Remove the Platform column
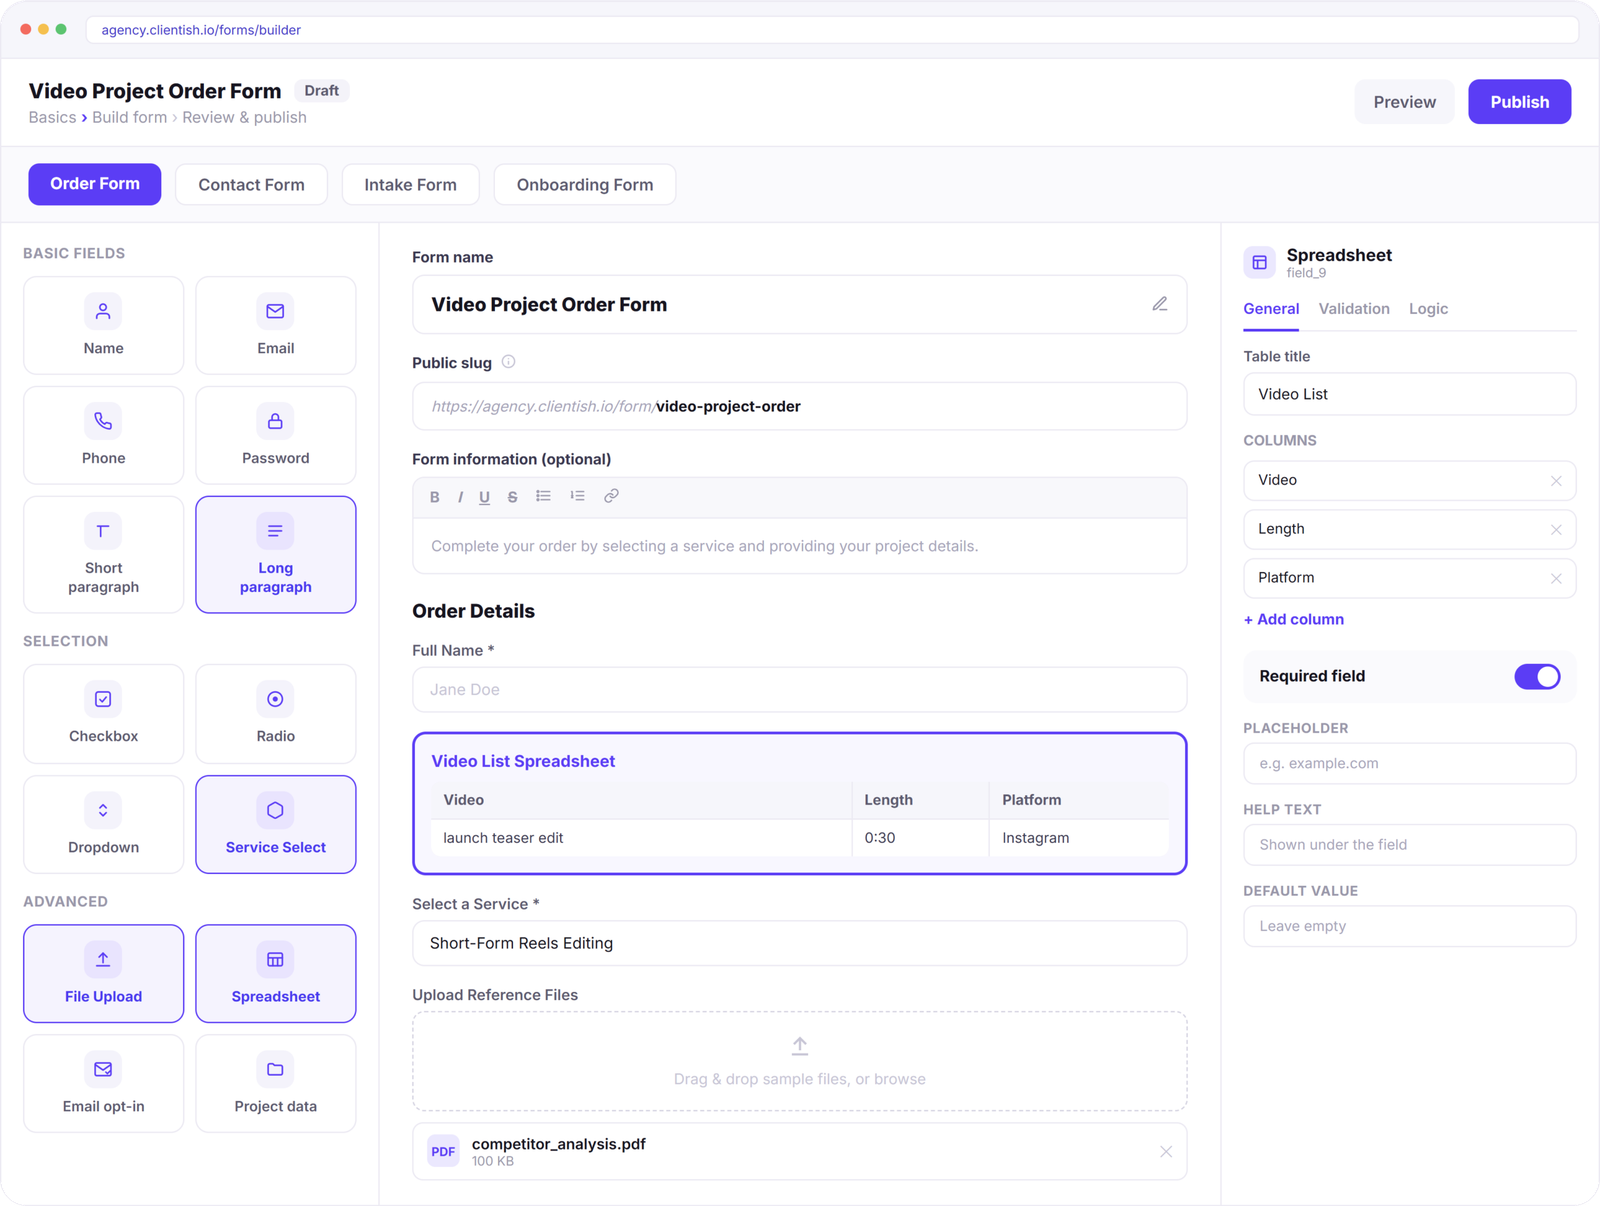This screenshot has width=1600, height=1206. click(x=1556, y=579)
